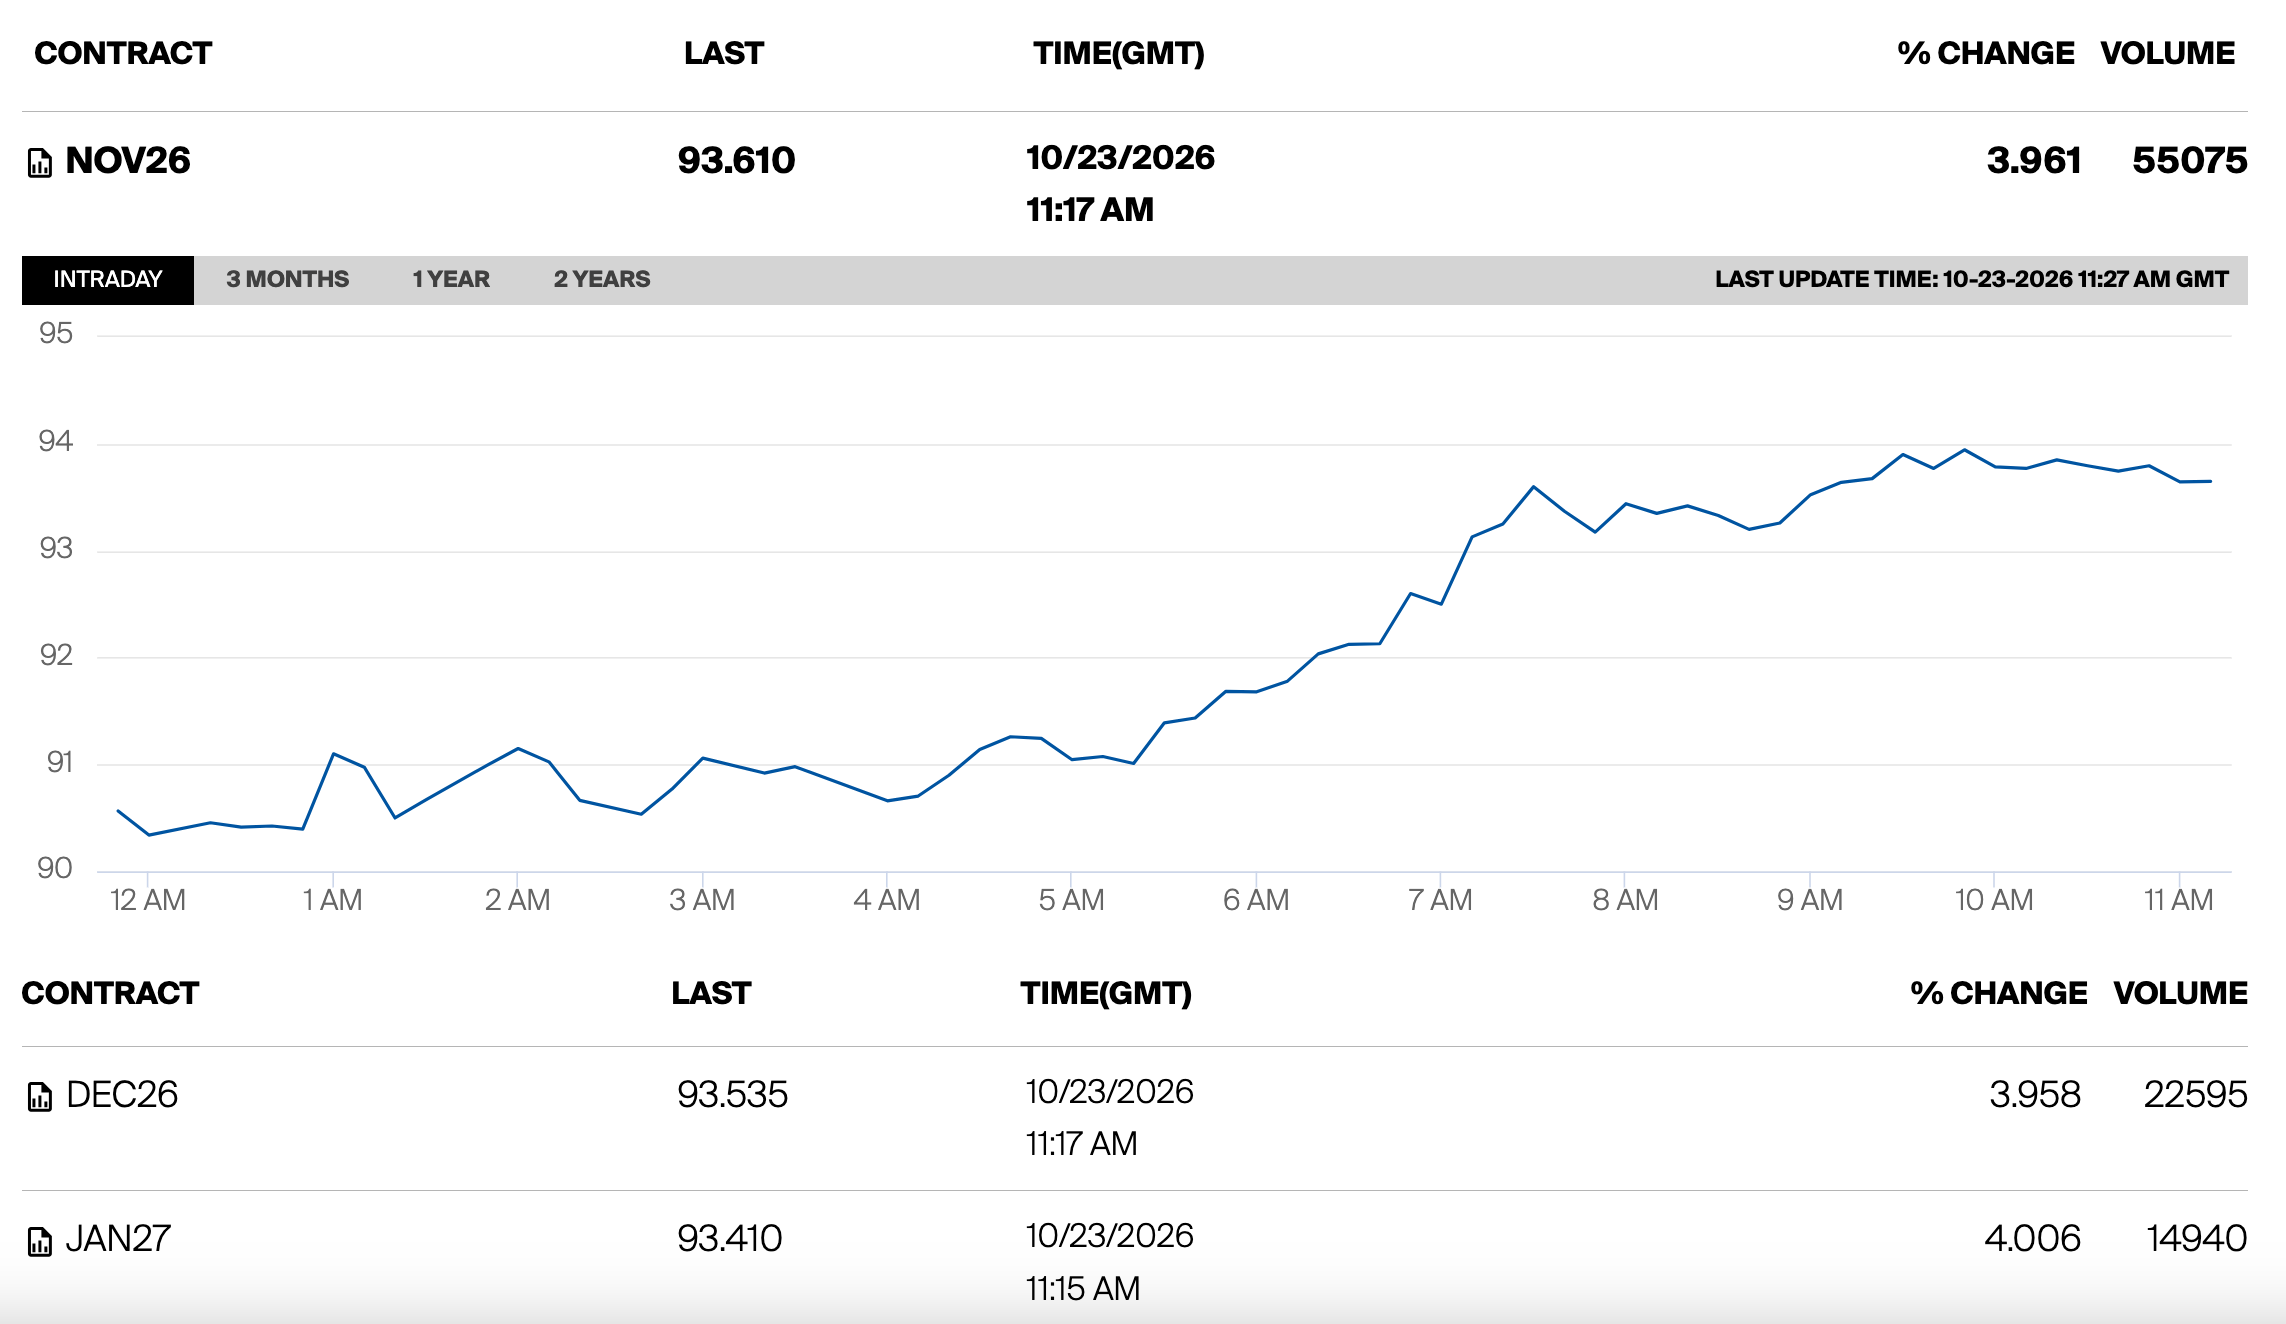Select the INTRADAY tab
This screenshot has width=2286, height=1324.
point(108,279)
